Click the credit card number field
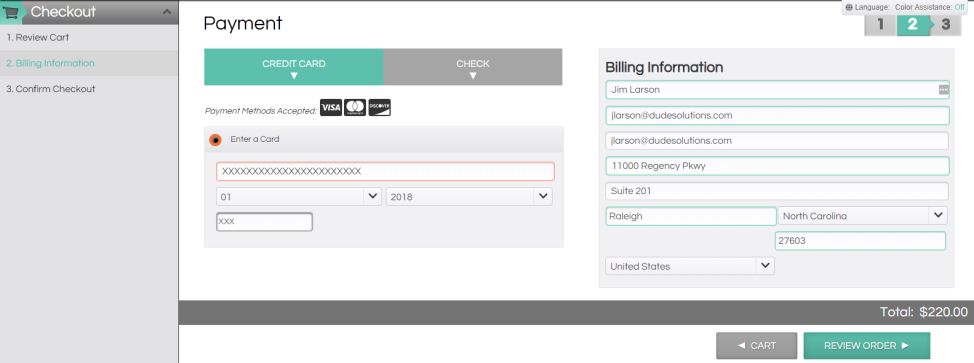Screen dimensions: 974x363 pos(385,172)
